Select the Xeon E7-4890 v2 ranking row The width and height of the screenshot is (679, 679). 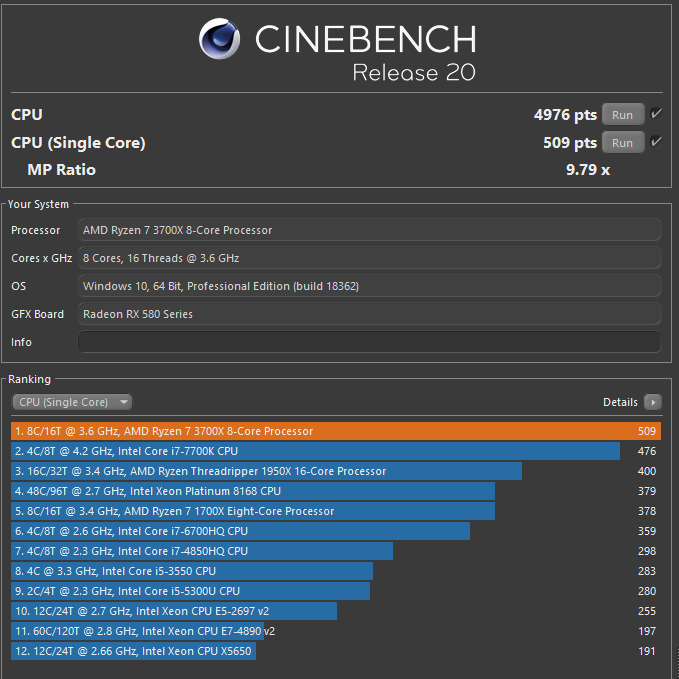[336, 631]
